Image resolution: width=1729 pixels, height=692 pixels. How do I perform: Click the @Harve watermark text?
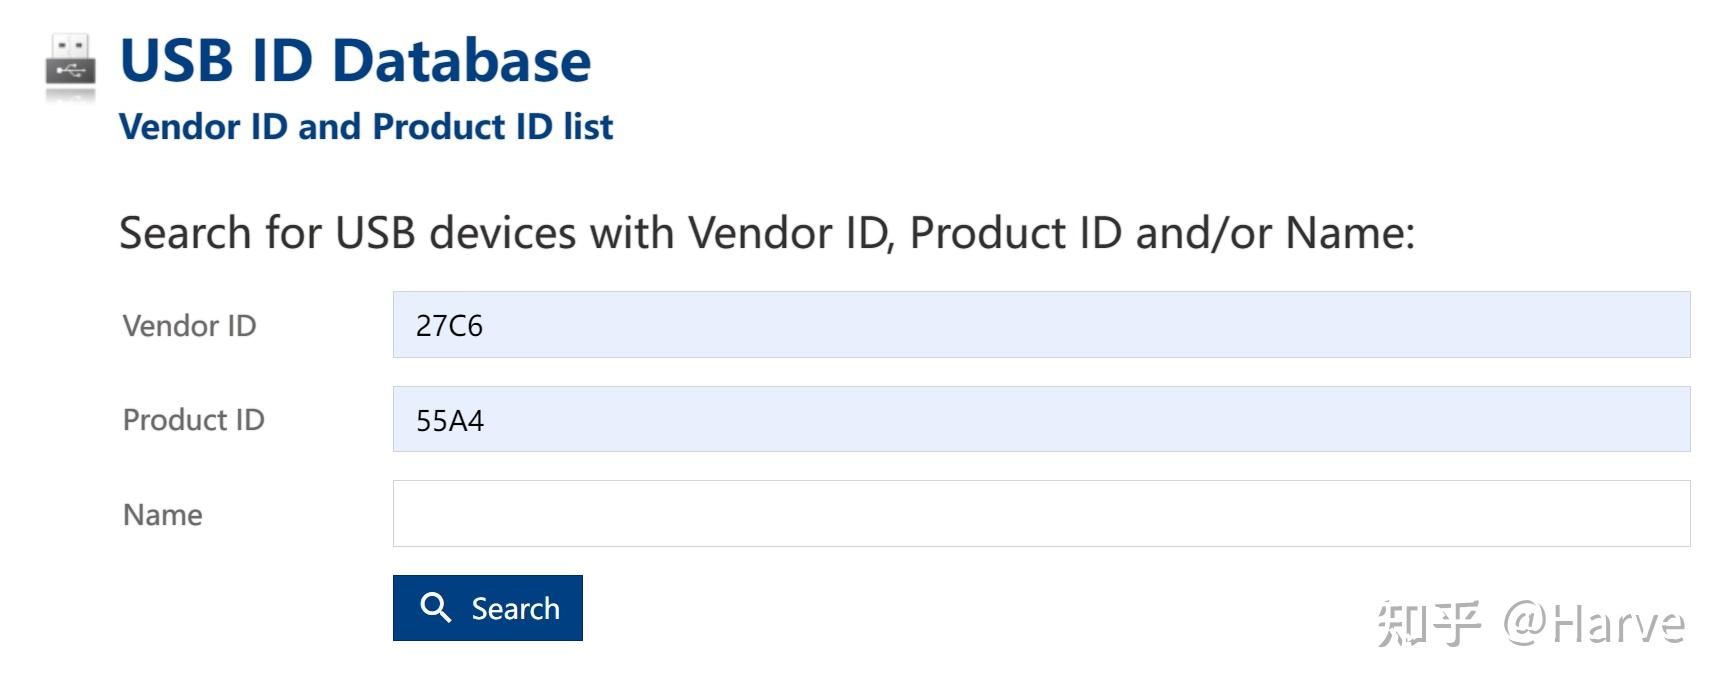[1594, 624]
